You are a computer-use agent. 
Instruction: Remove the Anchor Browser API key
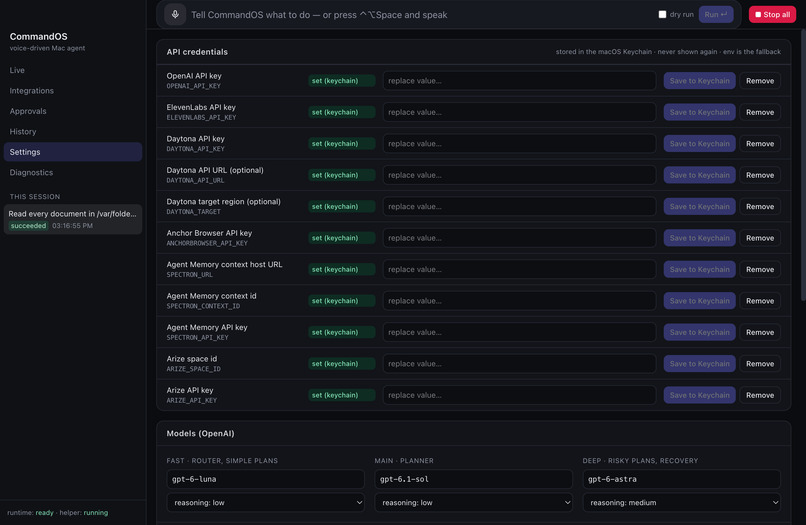(760, 238)
